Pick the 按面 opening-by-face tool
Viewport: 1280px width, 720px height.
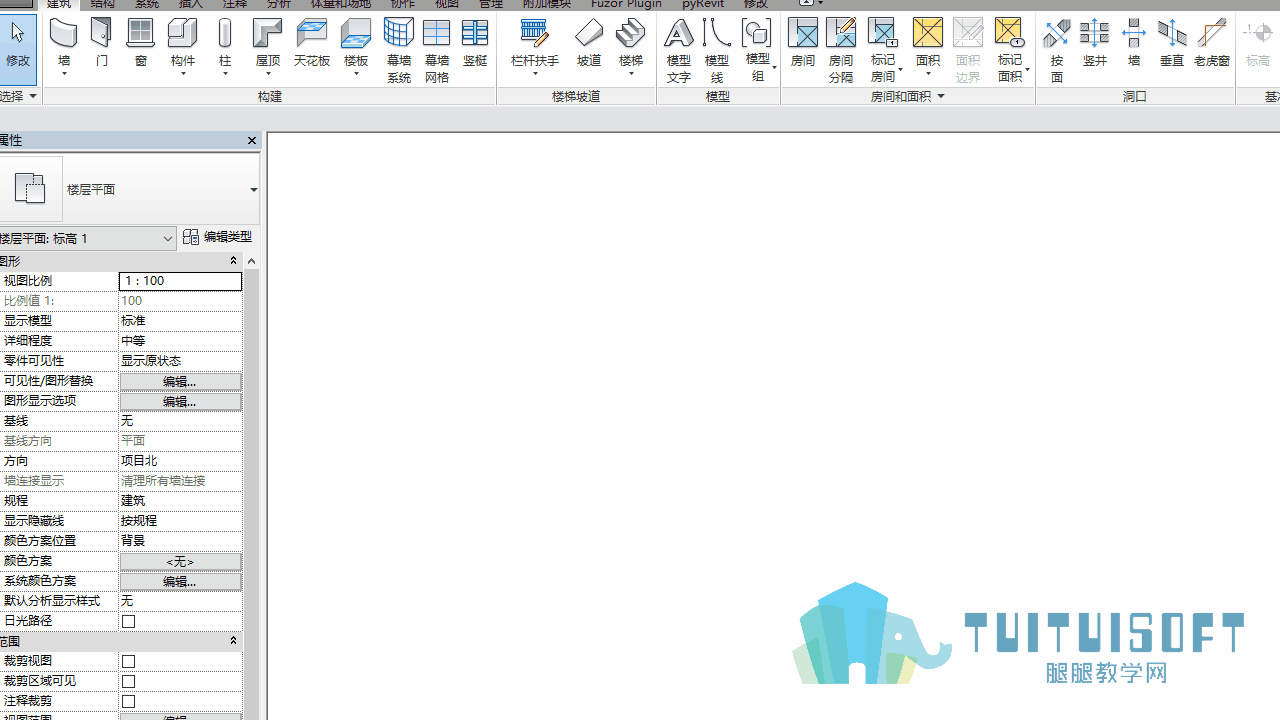point(1057,50)
